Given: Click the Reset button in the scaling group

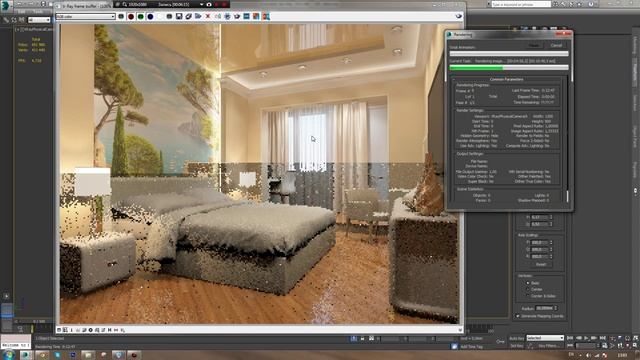Looking at the screenshot, I should pyautogui.click(x=541, y=264).
